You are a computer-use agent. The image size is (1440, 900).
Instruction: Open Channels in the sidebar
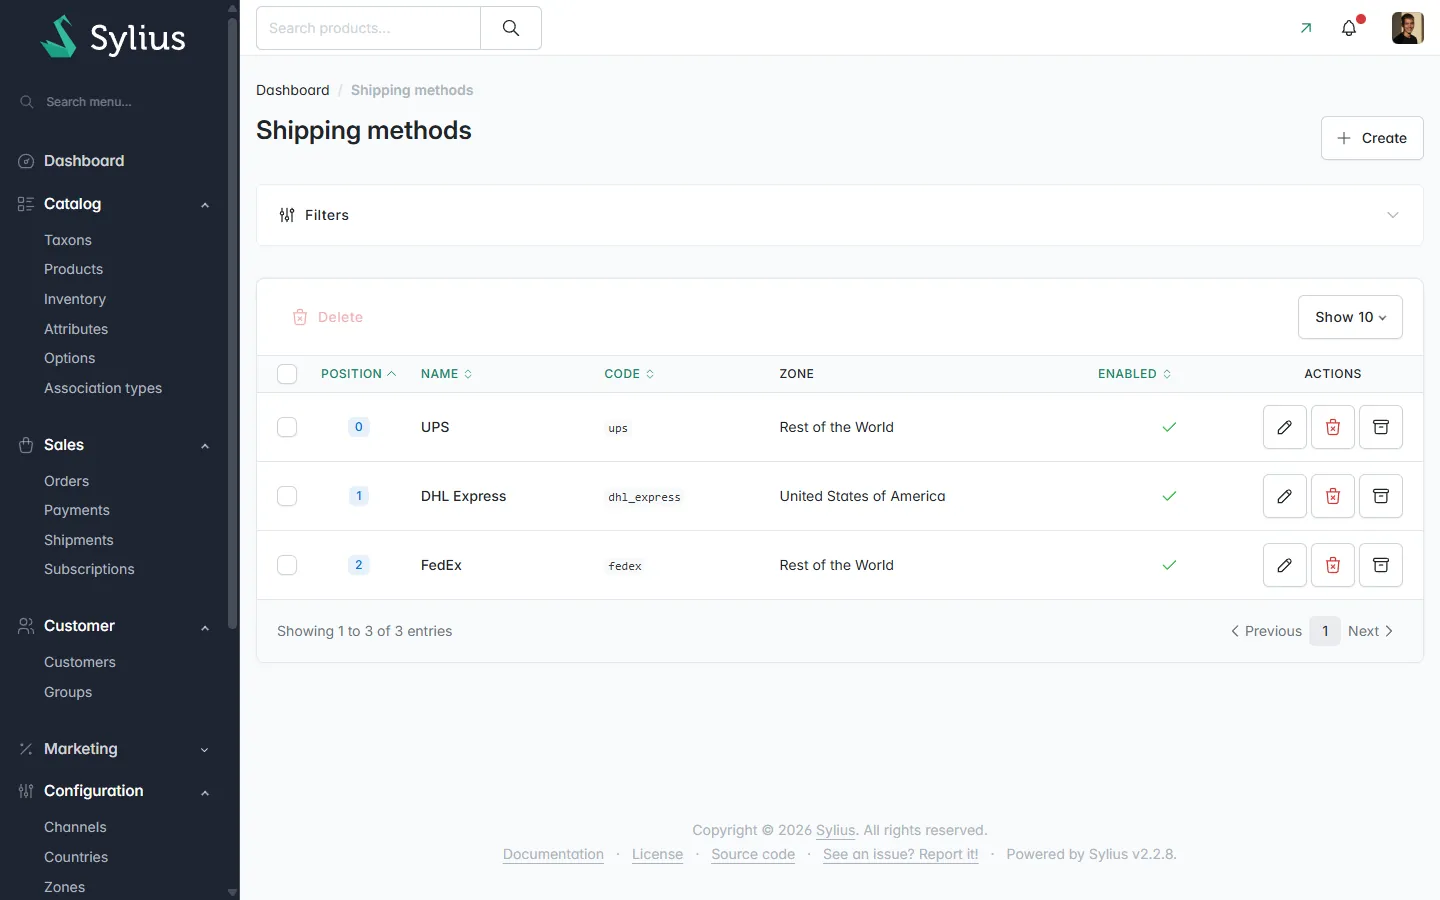[x=75, y=827]
